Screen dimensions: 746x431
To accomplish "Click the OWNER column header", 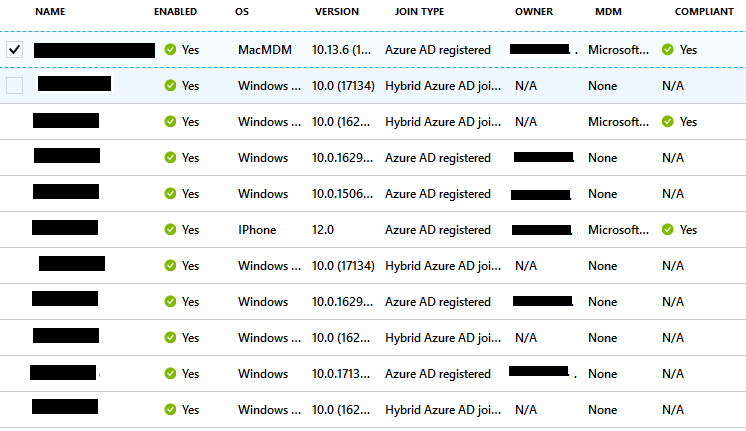I will pyautogui.click(x=533, y=12).
